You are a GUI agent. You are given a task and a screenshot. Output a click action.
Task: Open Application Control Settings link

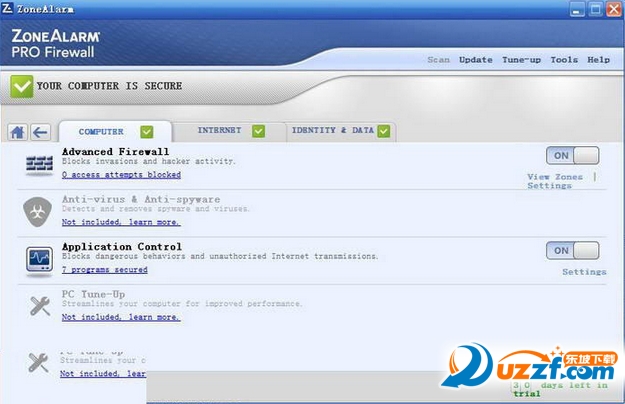pos(584,272)
